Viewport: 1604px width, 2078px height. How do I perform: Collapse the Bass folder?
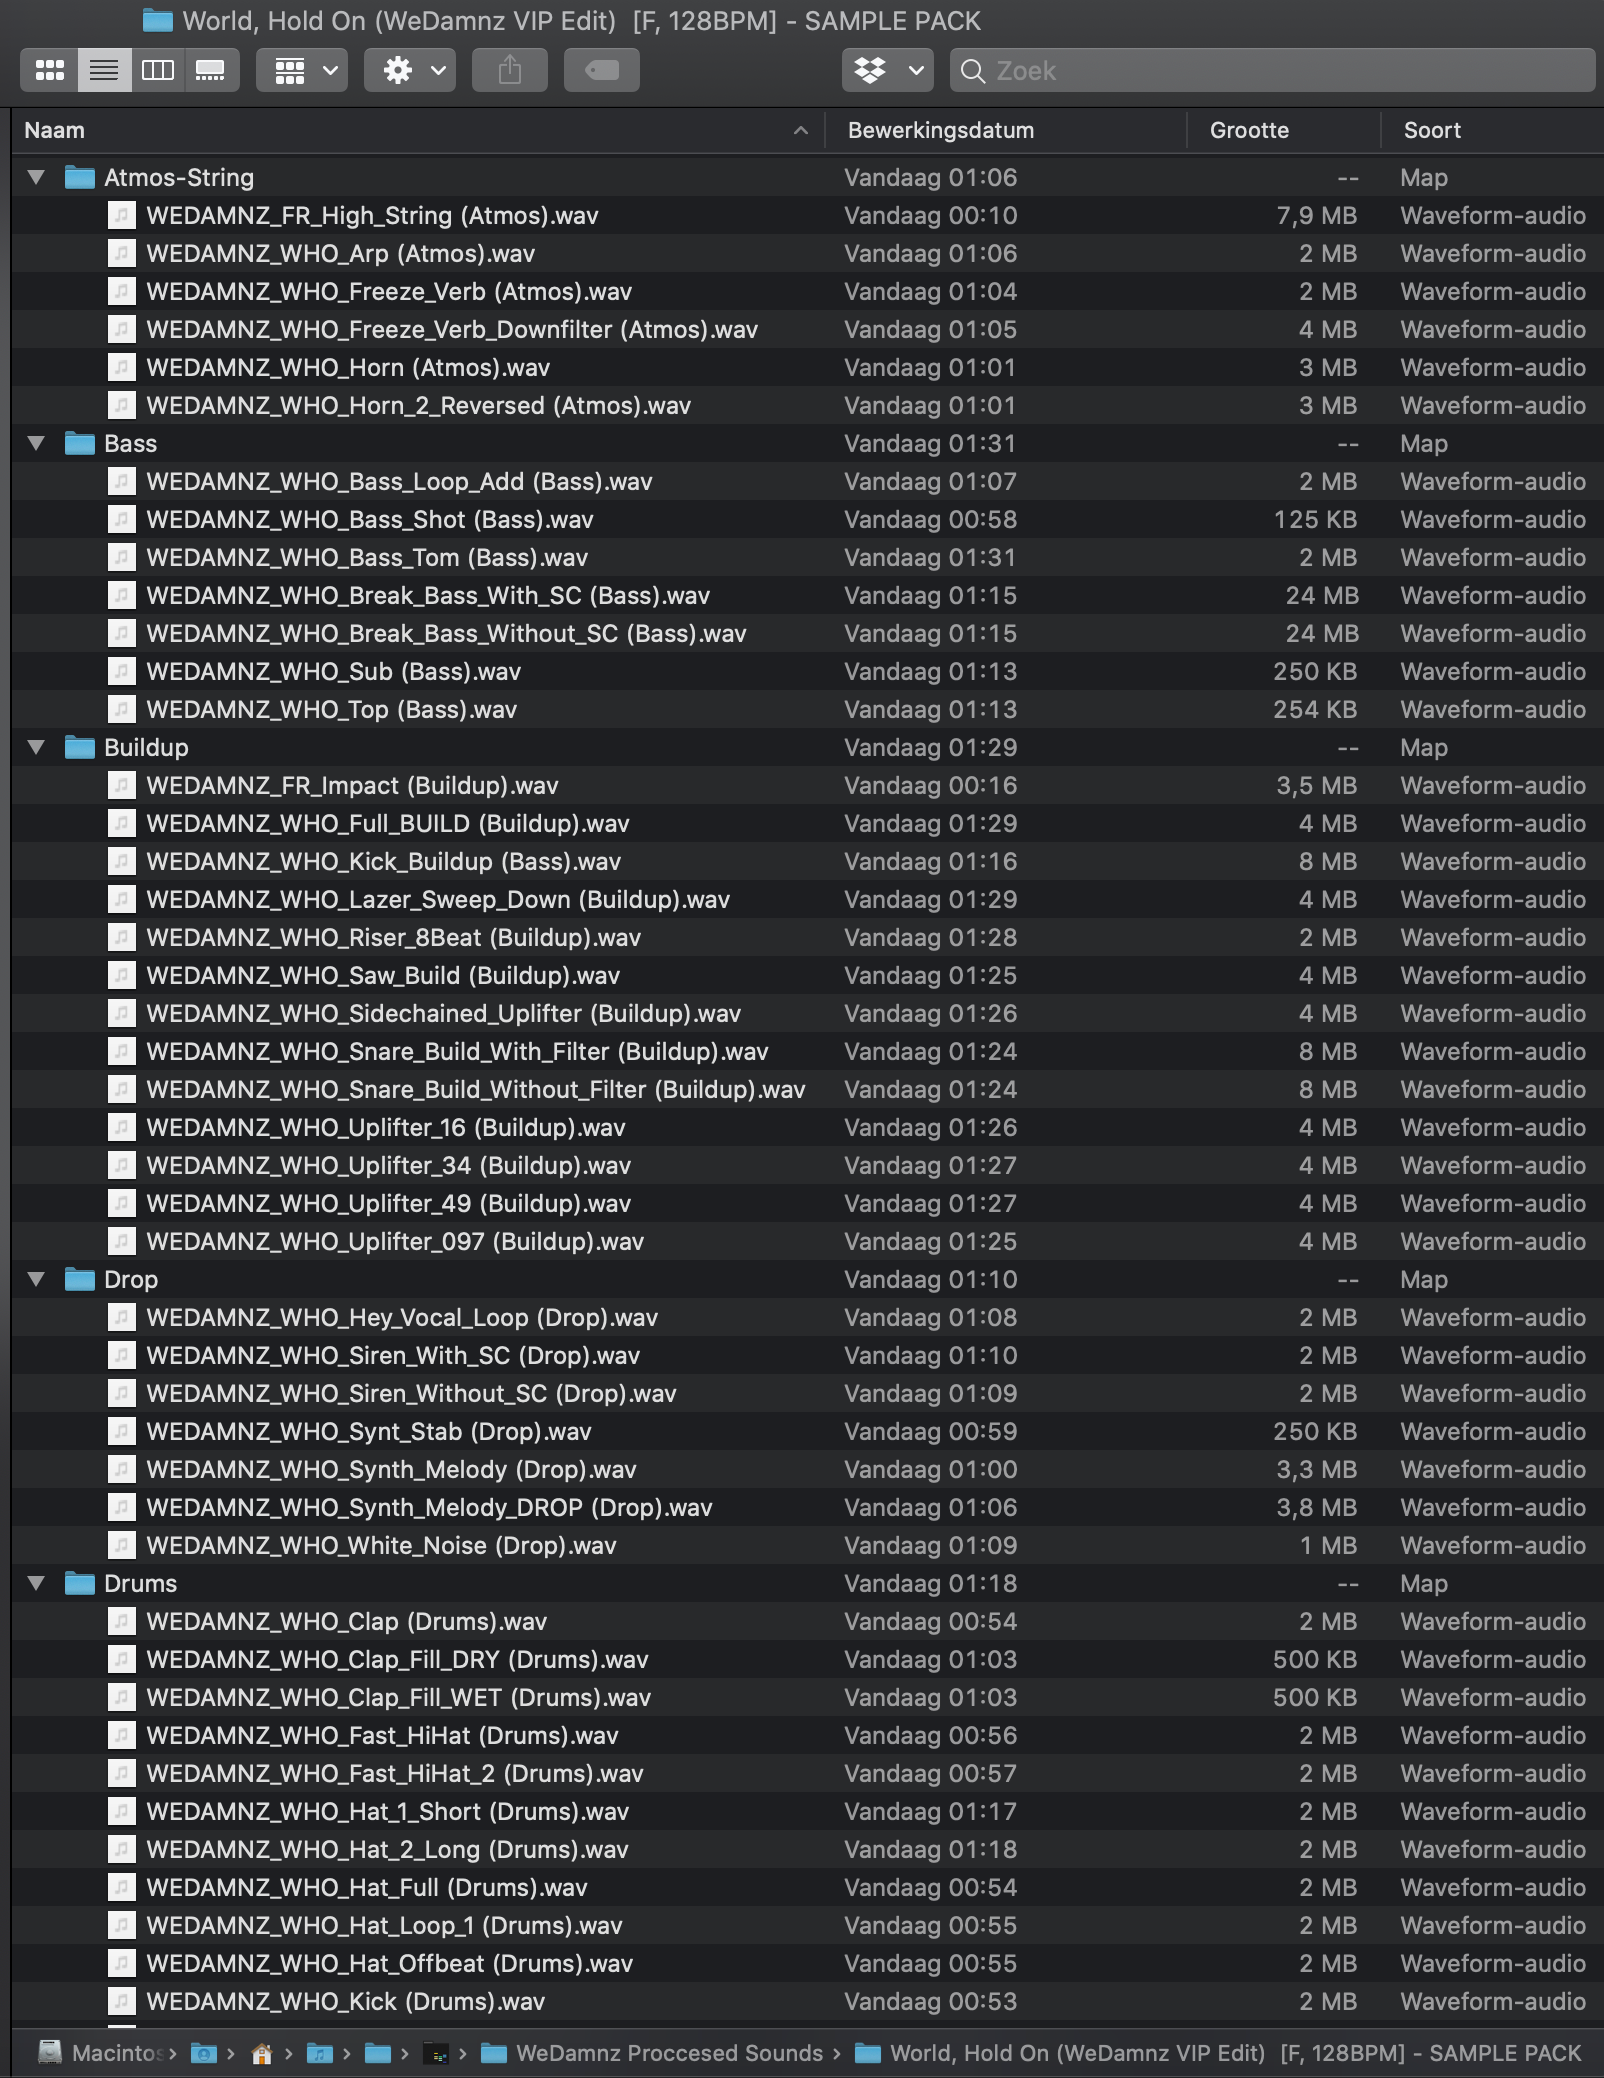tap(37, 443)
